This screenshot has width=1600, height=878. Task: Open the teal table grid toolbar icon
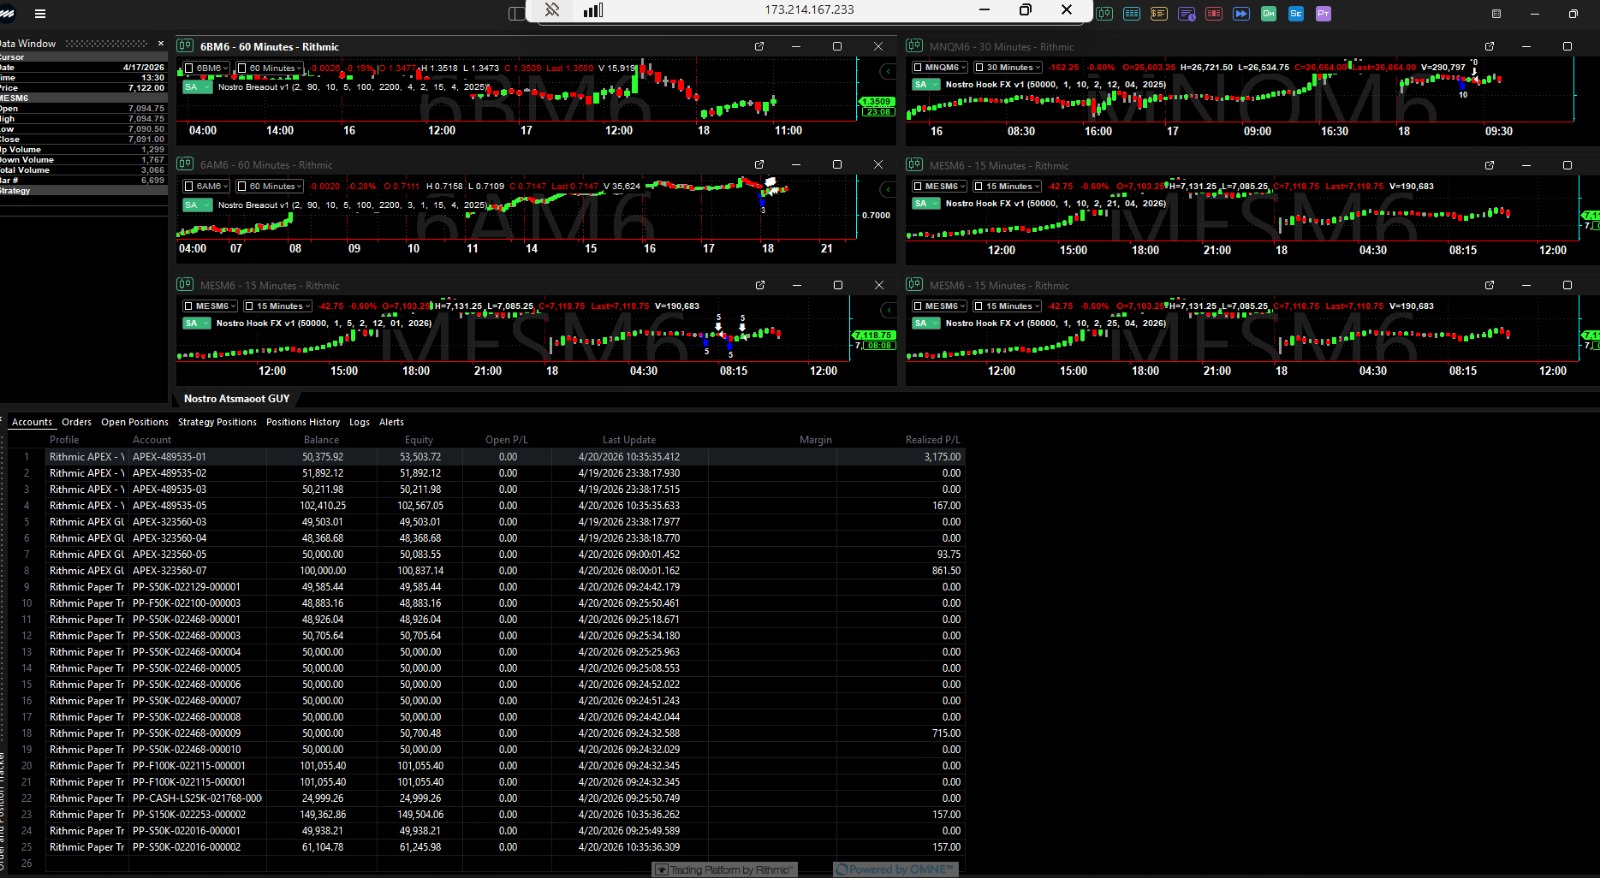pos(1132,14)
